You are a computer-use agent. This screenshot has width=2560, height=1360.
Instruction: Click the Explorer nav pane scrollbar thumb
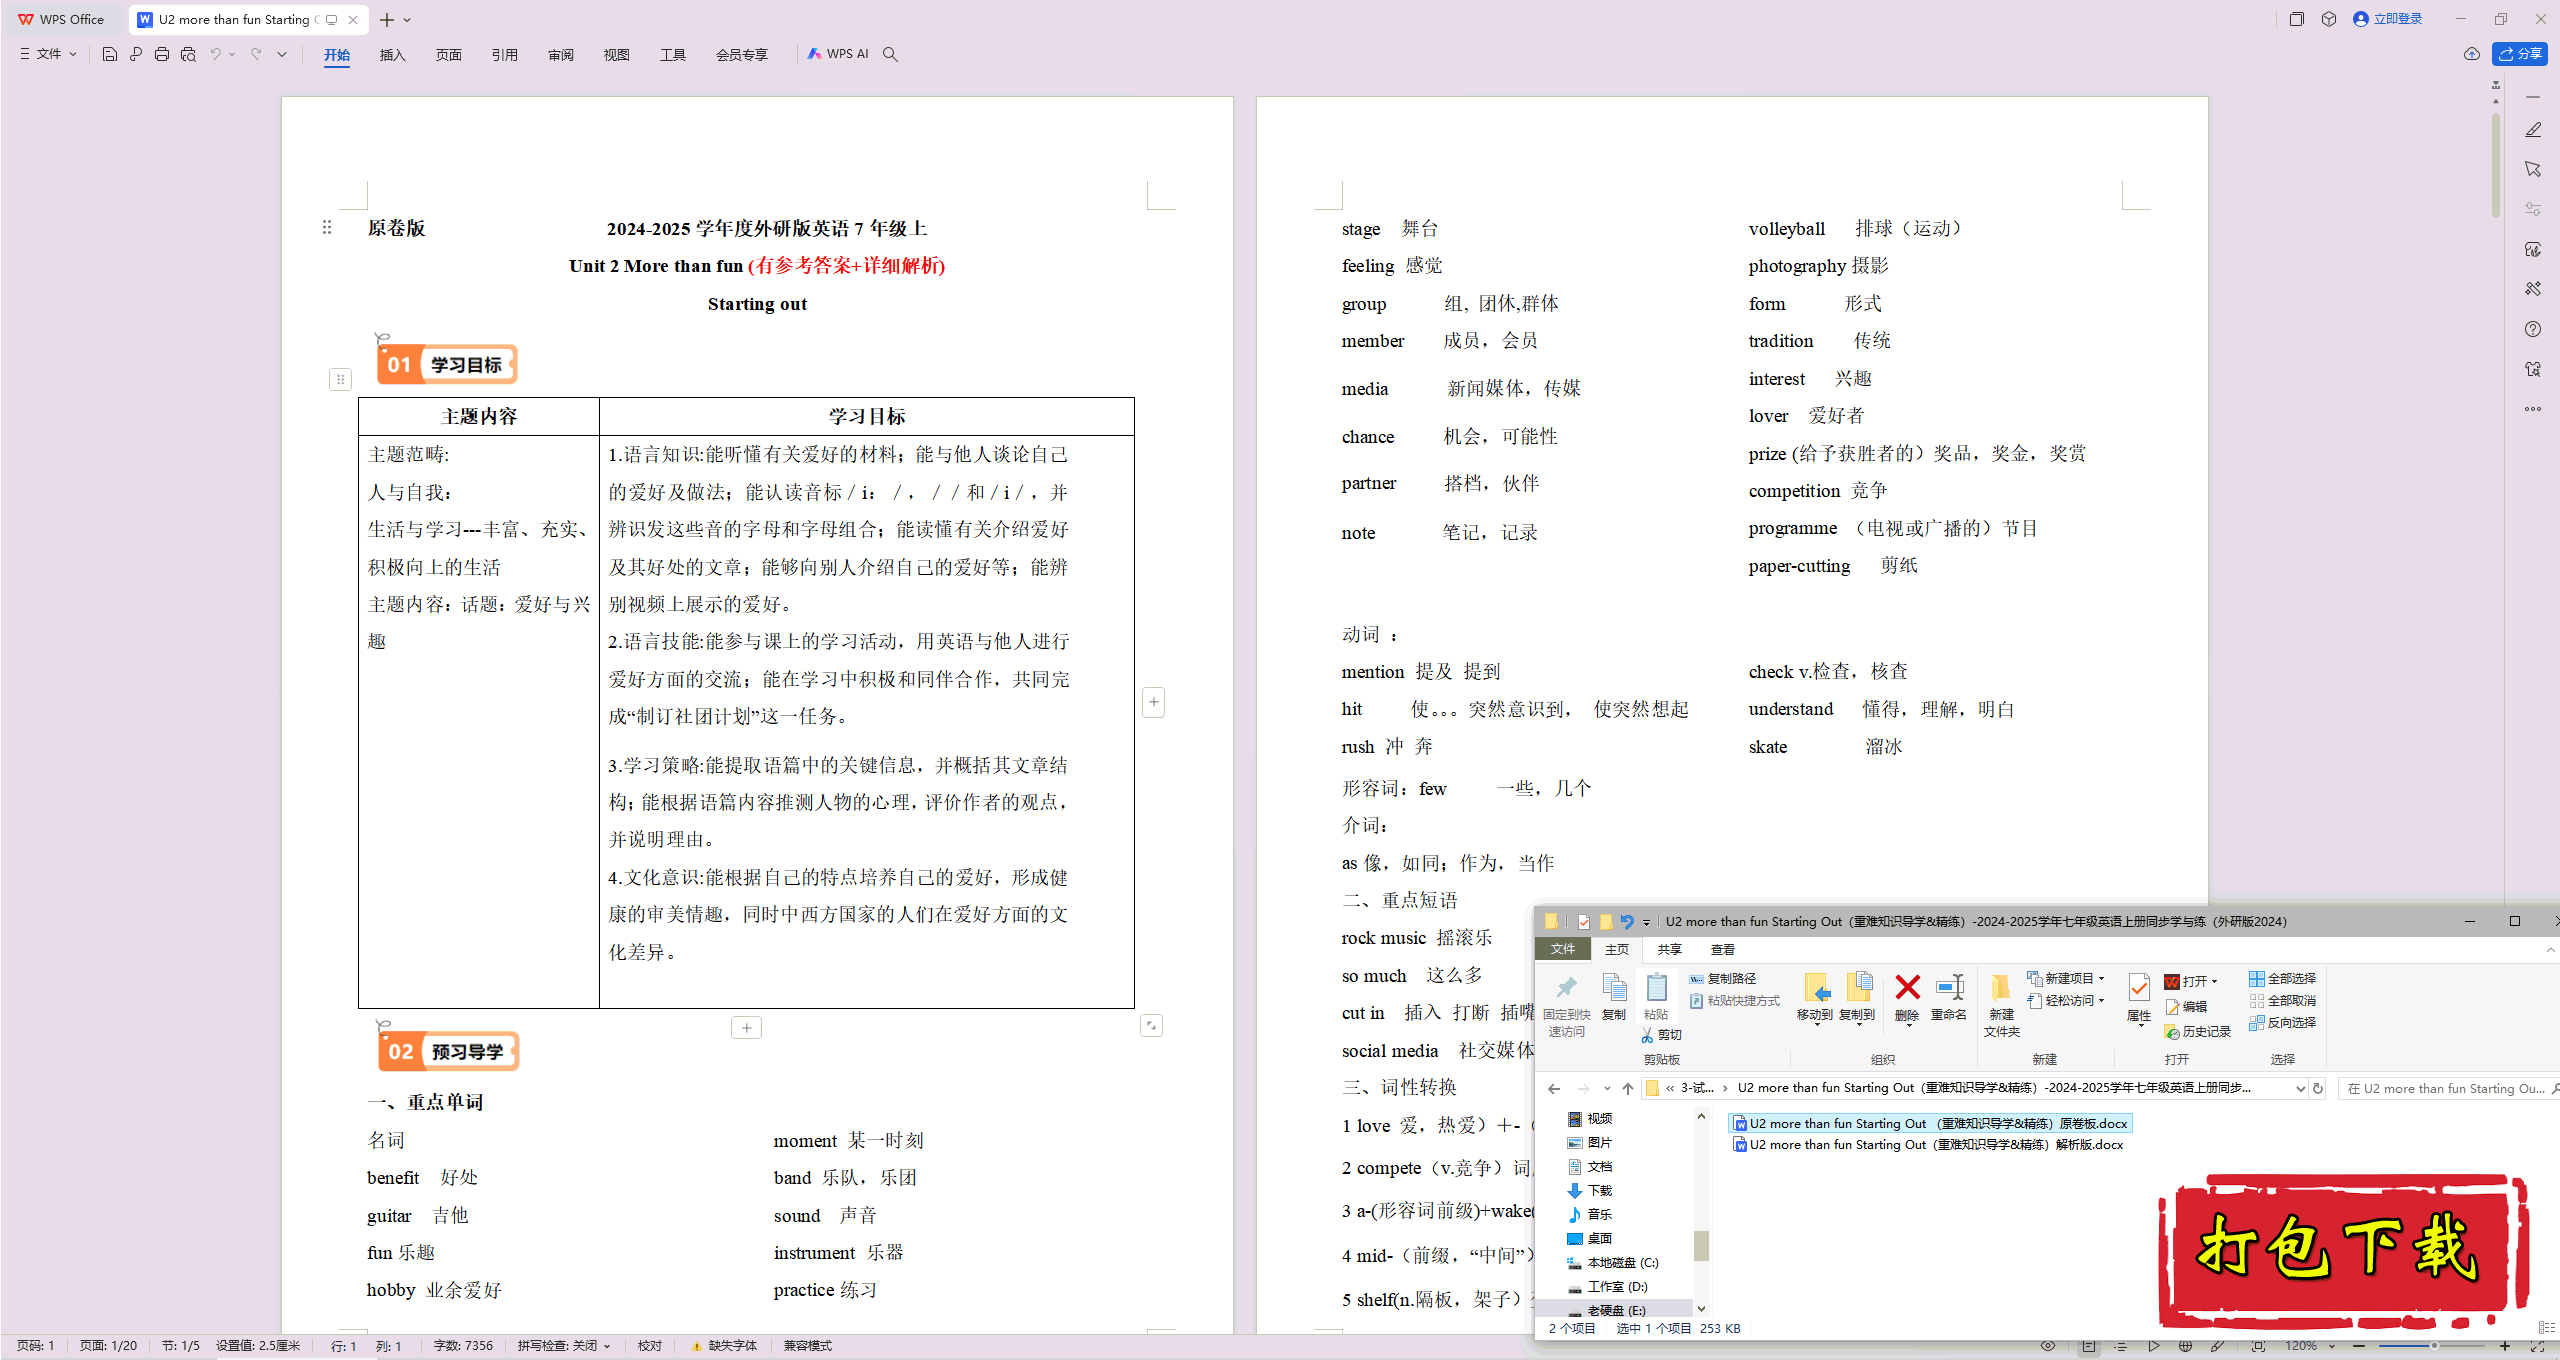point(1701,1246)
